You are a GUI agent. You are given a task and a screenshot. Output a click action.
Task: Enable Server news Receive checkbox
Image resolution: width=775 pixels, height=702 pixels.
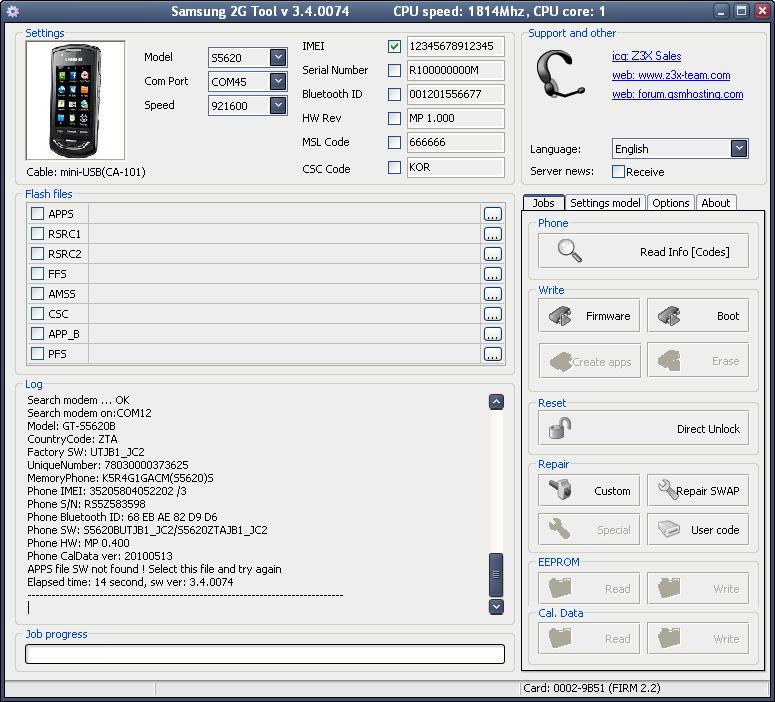618,172
